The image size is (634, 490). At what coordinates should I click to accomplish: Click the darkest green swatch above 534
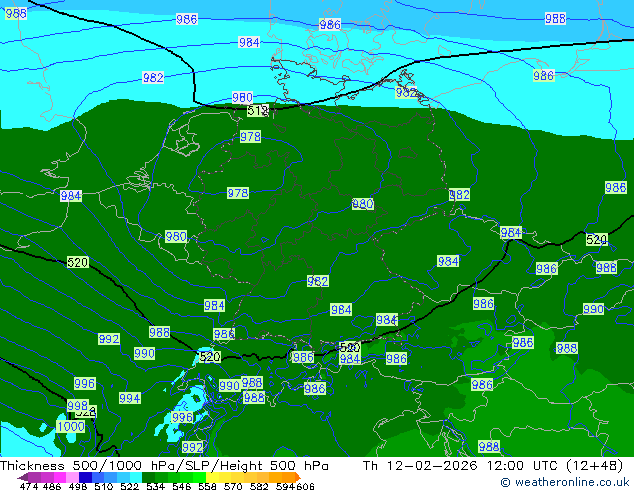pos(148,477)
